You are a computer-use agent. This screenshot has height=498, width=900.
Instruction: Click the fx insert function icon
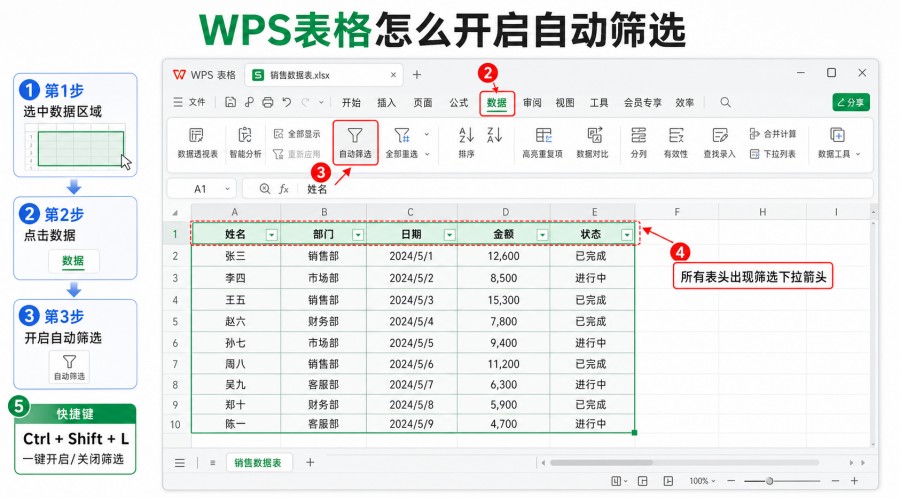click(284, 189)
